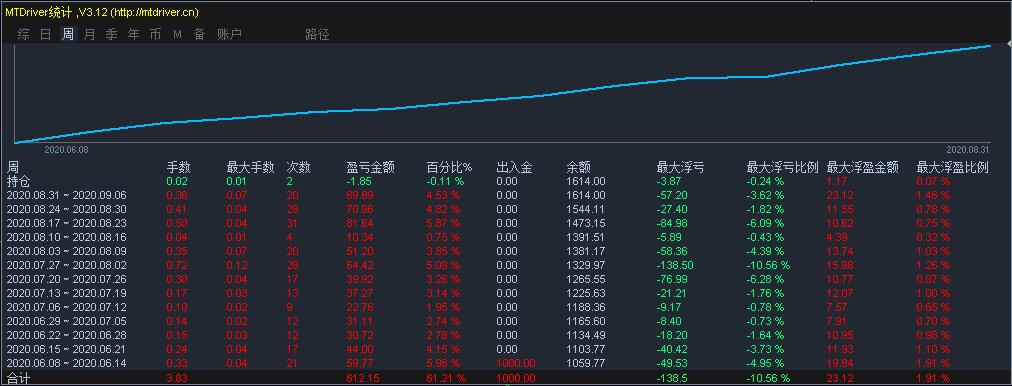Click the 最大浮盈金额 column header

click(x=862, y=168)
